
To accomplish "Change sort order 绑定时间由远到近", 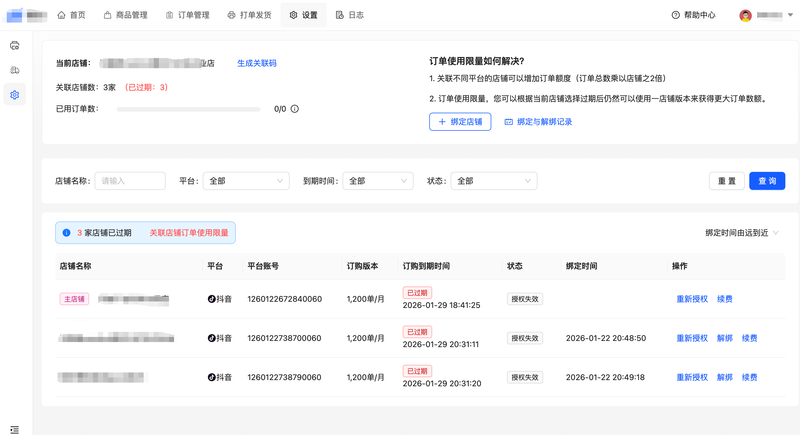I will point(741,233).
